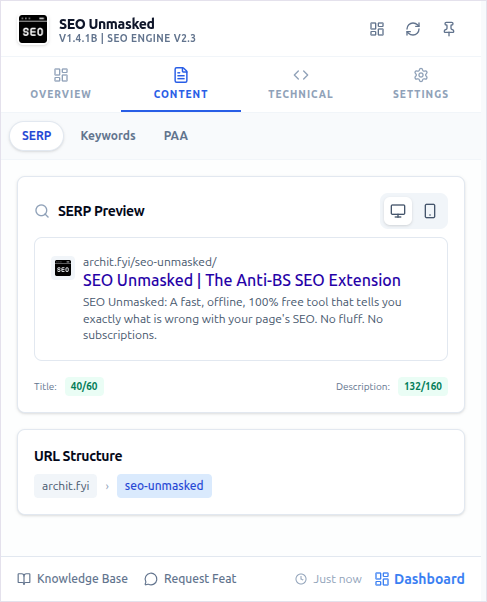This screenshot has height=602, width=487.
Task: Click the Just now timestamp
Action: (329, 579)
